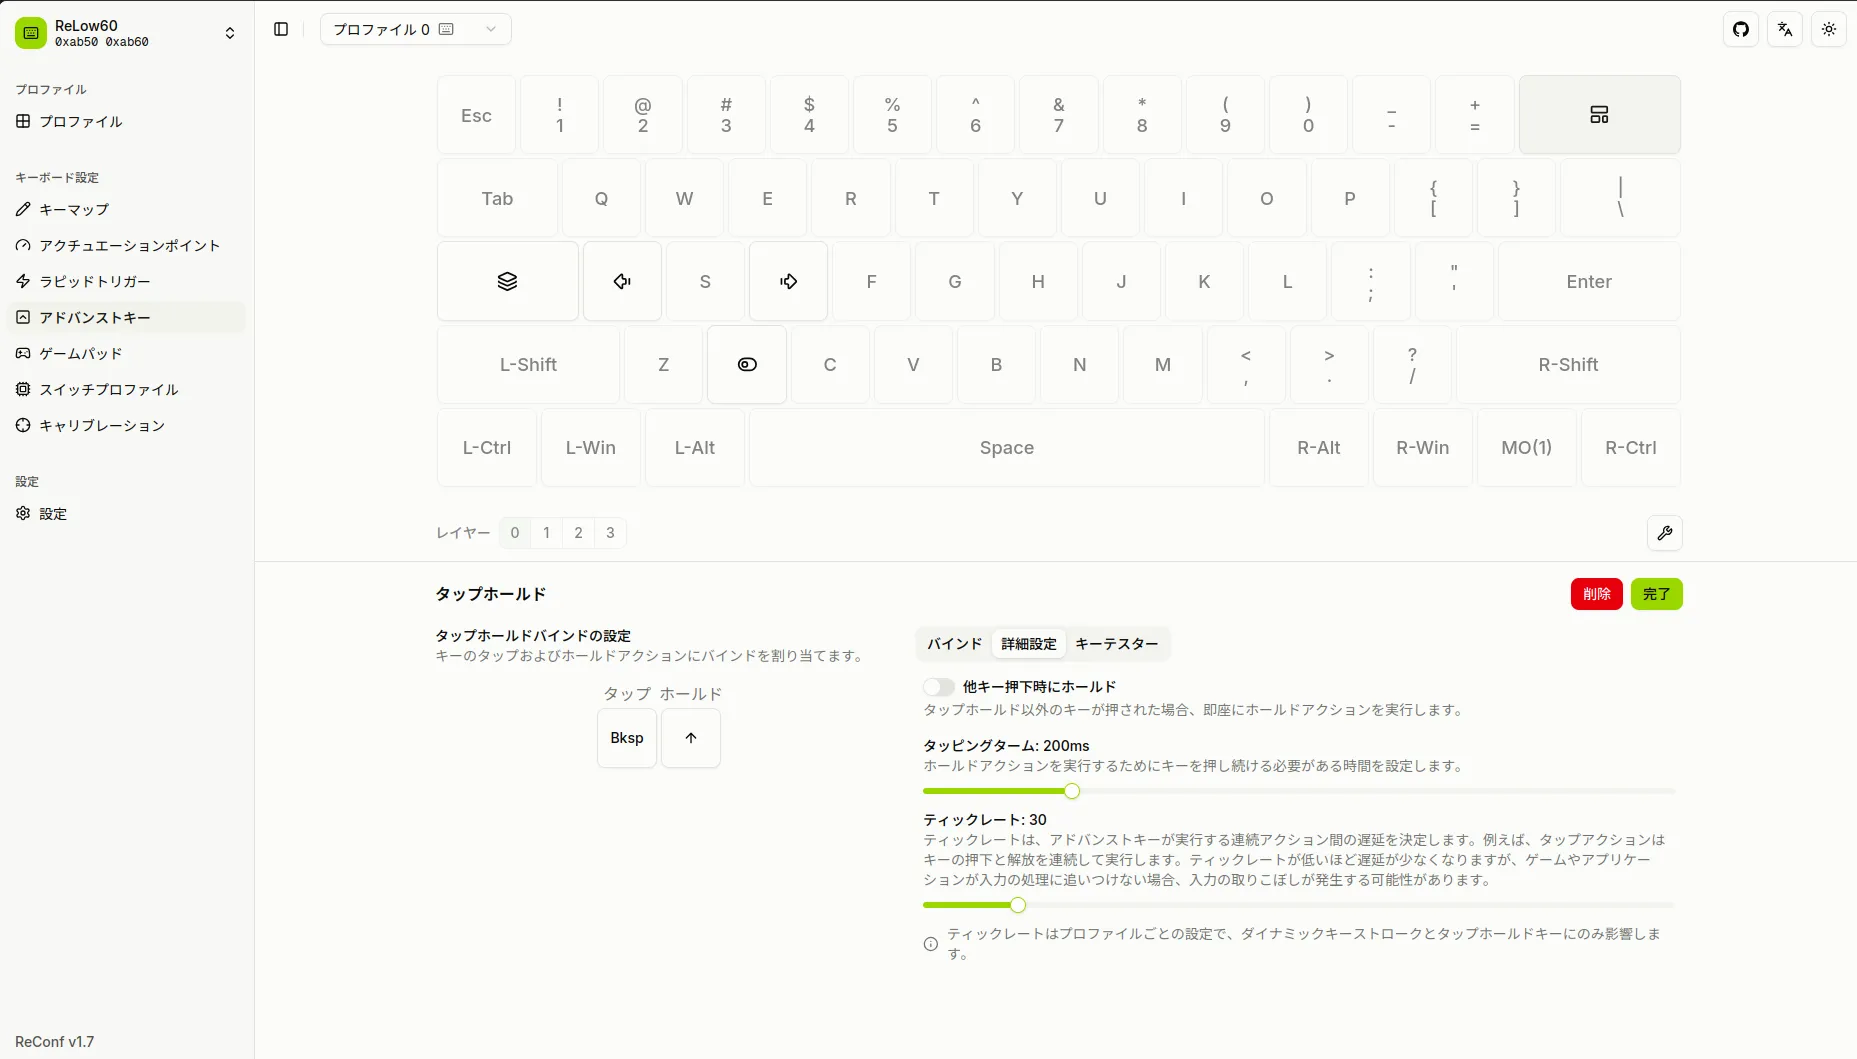Select the Esc key
The image size is (1857, 1059).
(x=476, y=115)
